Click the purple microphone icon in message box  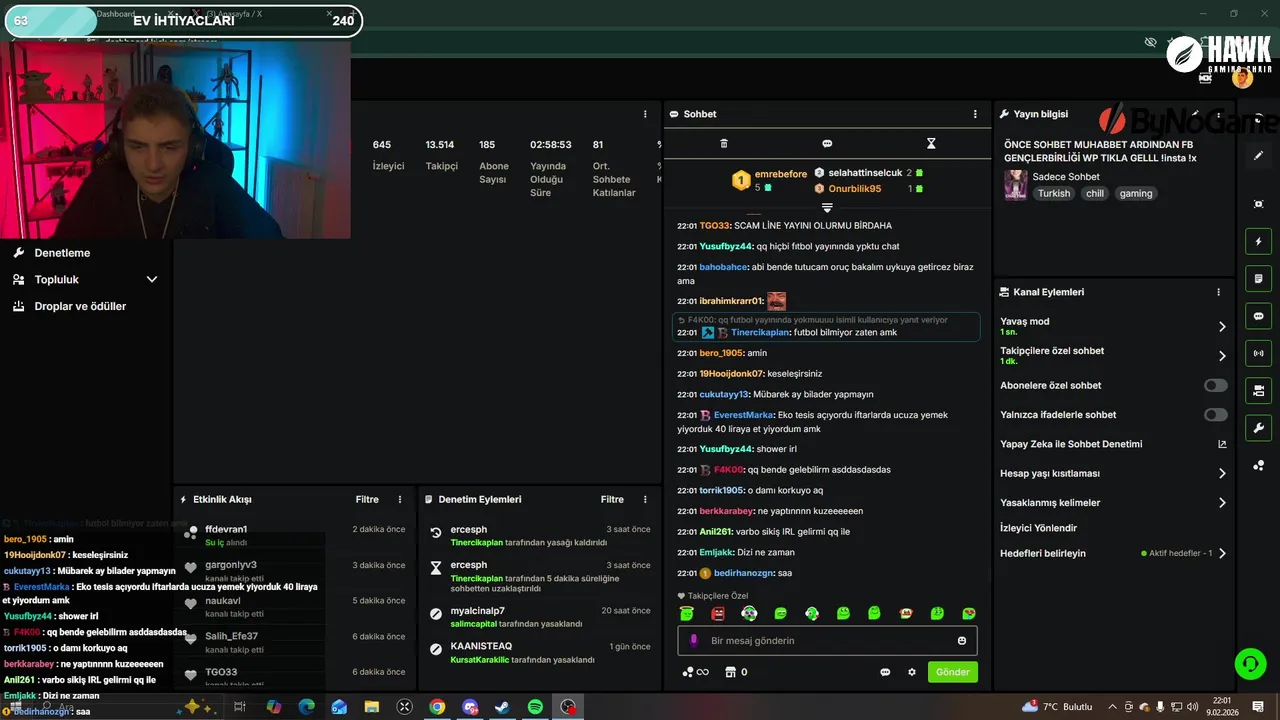694,641
